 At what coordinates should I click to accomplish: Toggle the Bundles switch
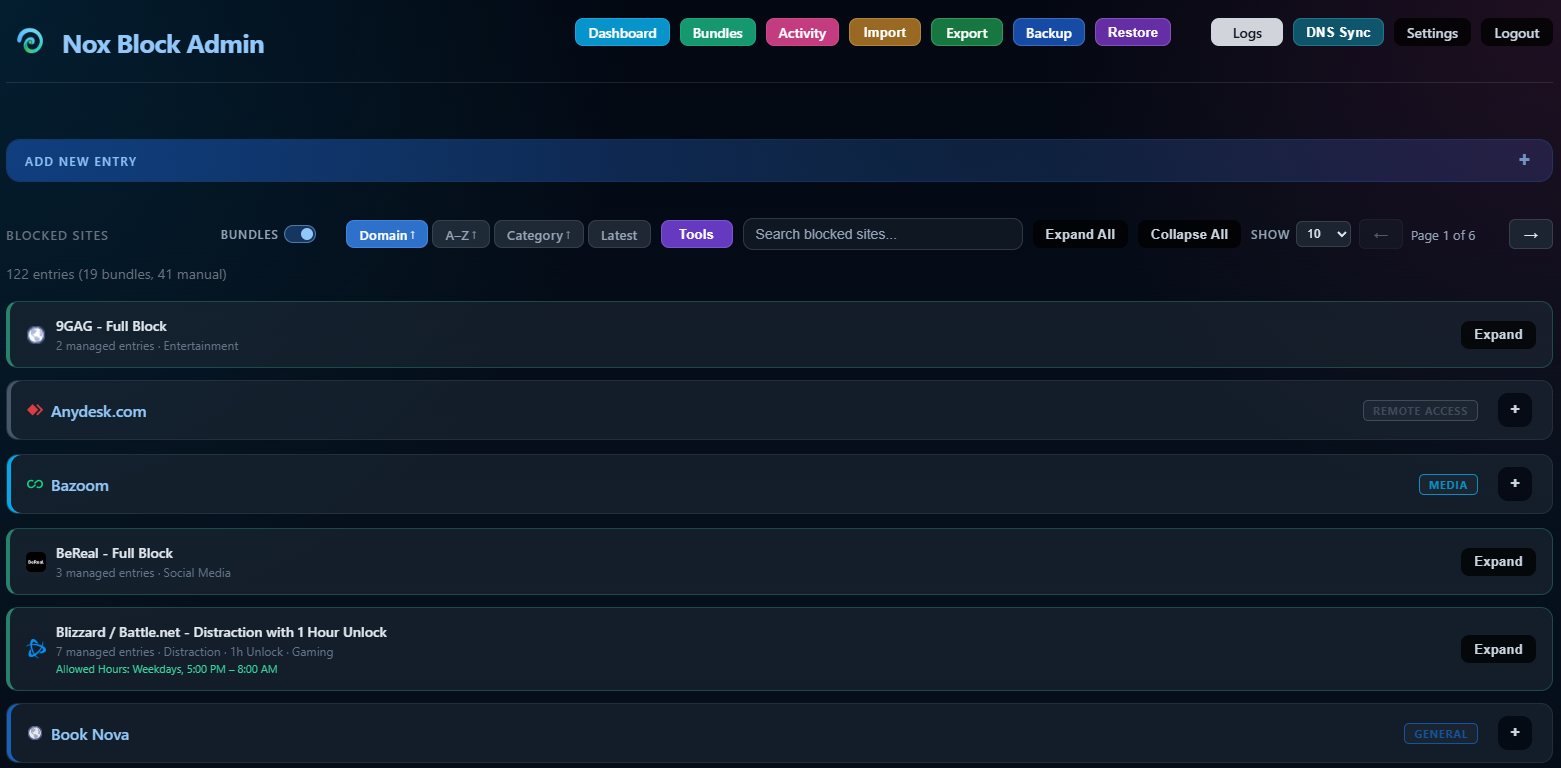(x=300, y=234)
